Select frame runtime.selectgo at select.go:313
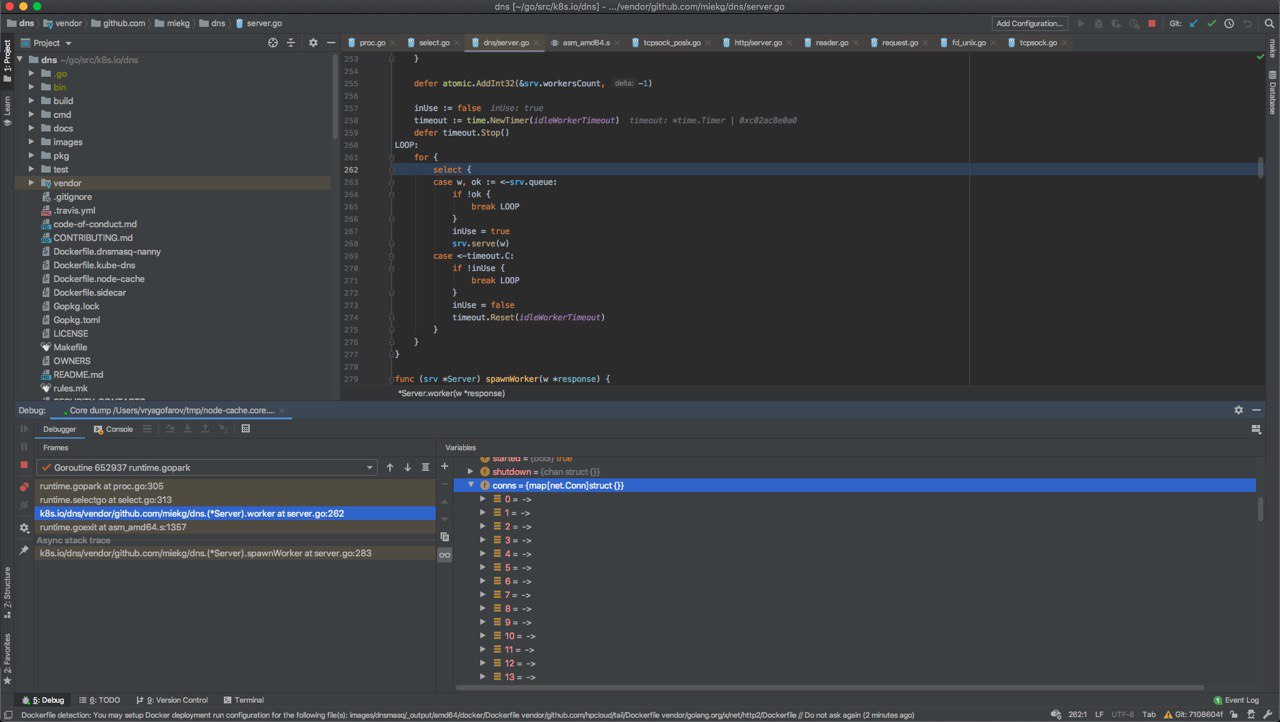This screenshot has width=1280, height=722. click(x=235, y=499)
